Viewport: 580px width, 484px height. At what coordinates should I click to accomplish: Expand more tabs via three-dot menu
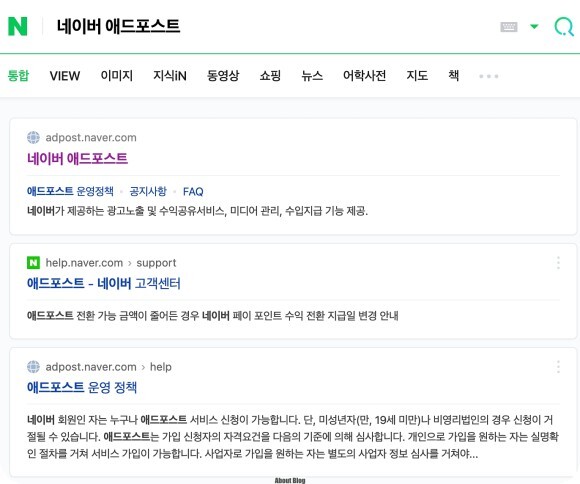[x=489, y=76]
